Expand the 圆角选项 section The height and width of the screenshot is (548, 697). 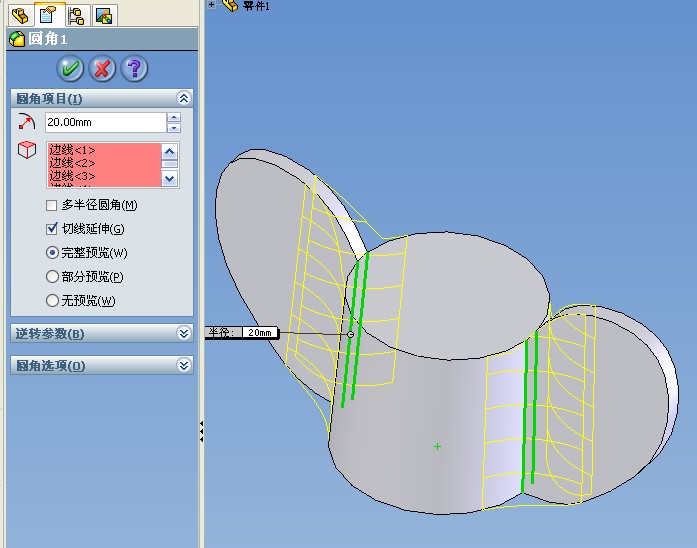tap(184, 365)
